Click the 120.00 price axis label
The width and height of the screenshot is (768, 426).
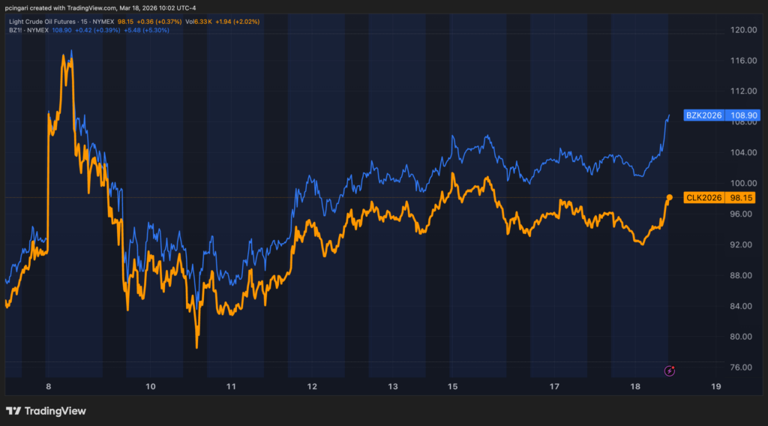744,30
